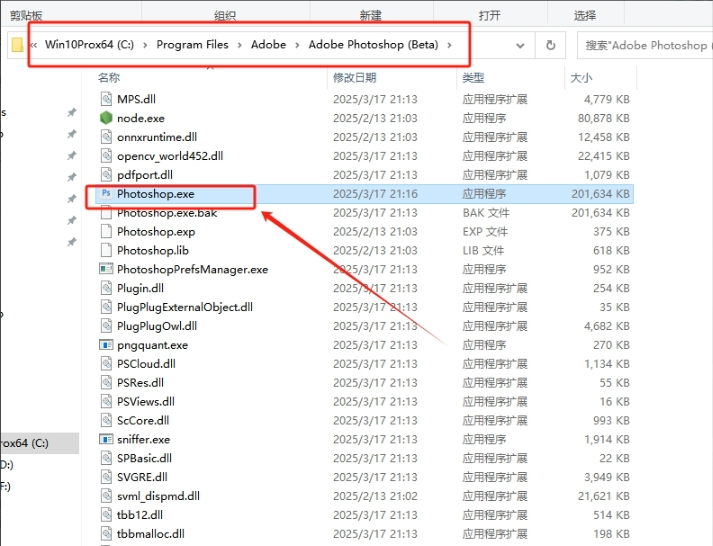This screenshot has width=713, height=546.
Task: Click the Photoshop.exp blank file icon
Action: pos(106,231)
